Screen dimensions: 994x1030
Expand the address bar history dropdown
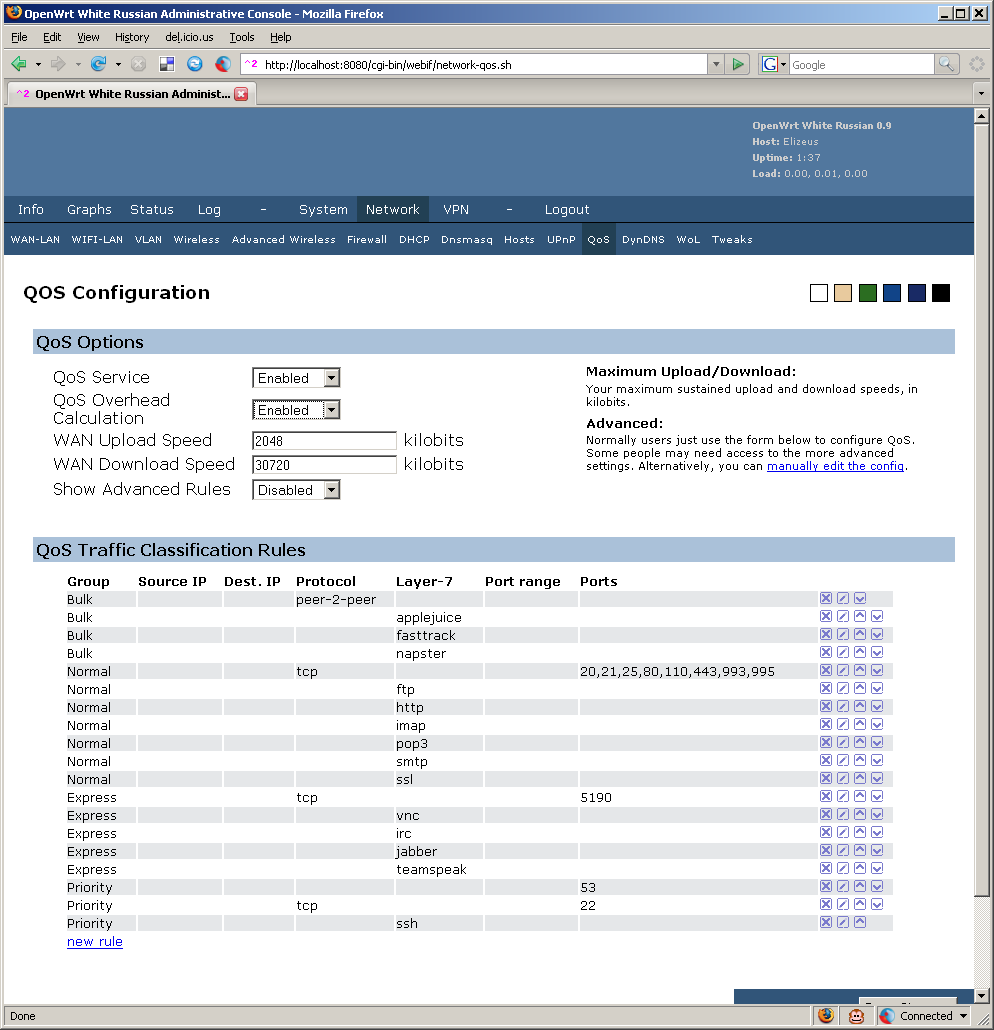coord(716,64)
